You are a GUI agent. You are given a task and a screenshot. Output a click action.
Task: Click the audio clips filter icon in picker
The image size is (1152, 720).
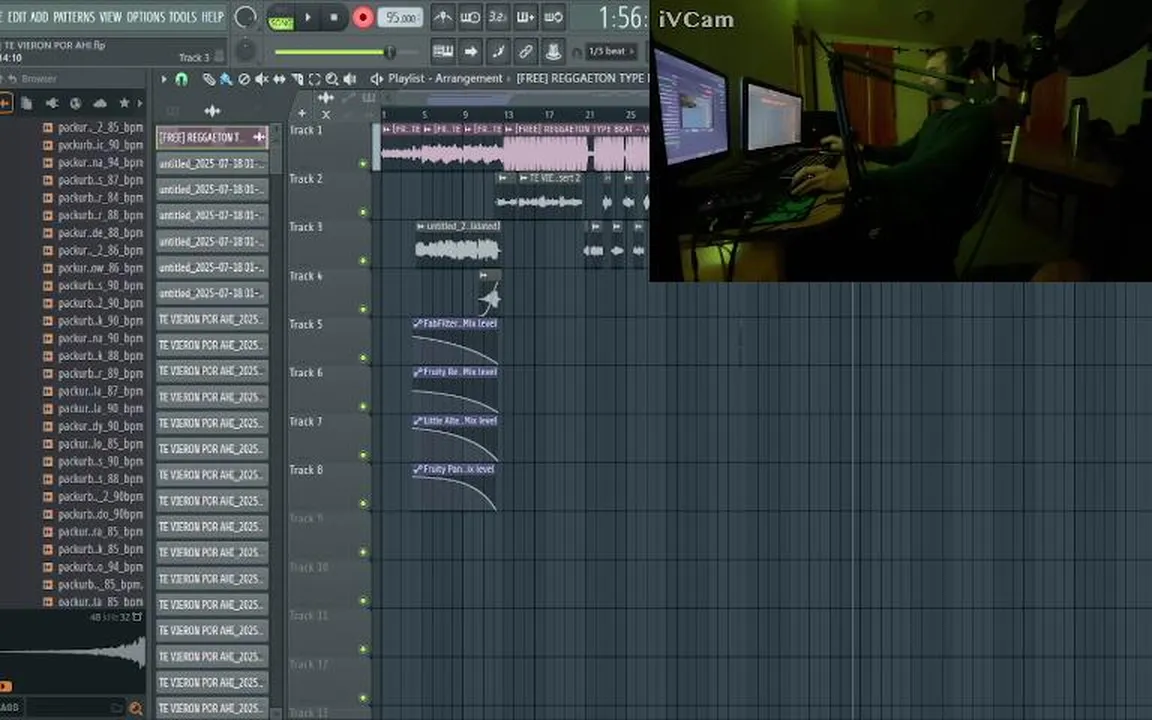tap(212, 111)
